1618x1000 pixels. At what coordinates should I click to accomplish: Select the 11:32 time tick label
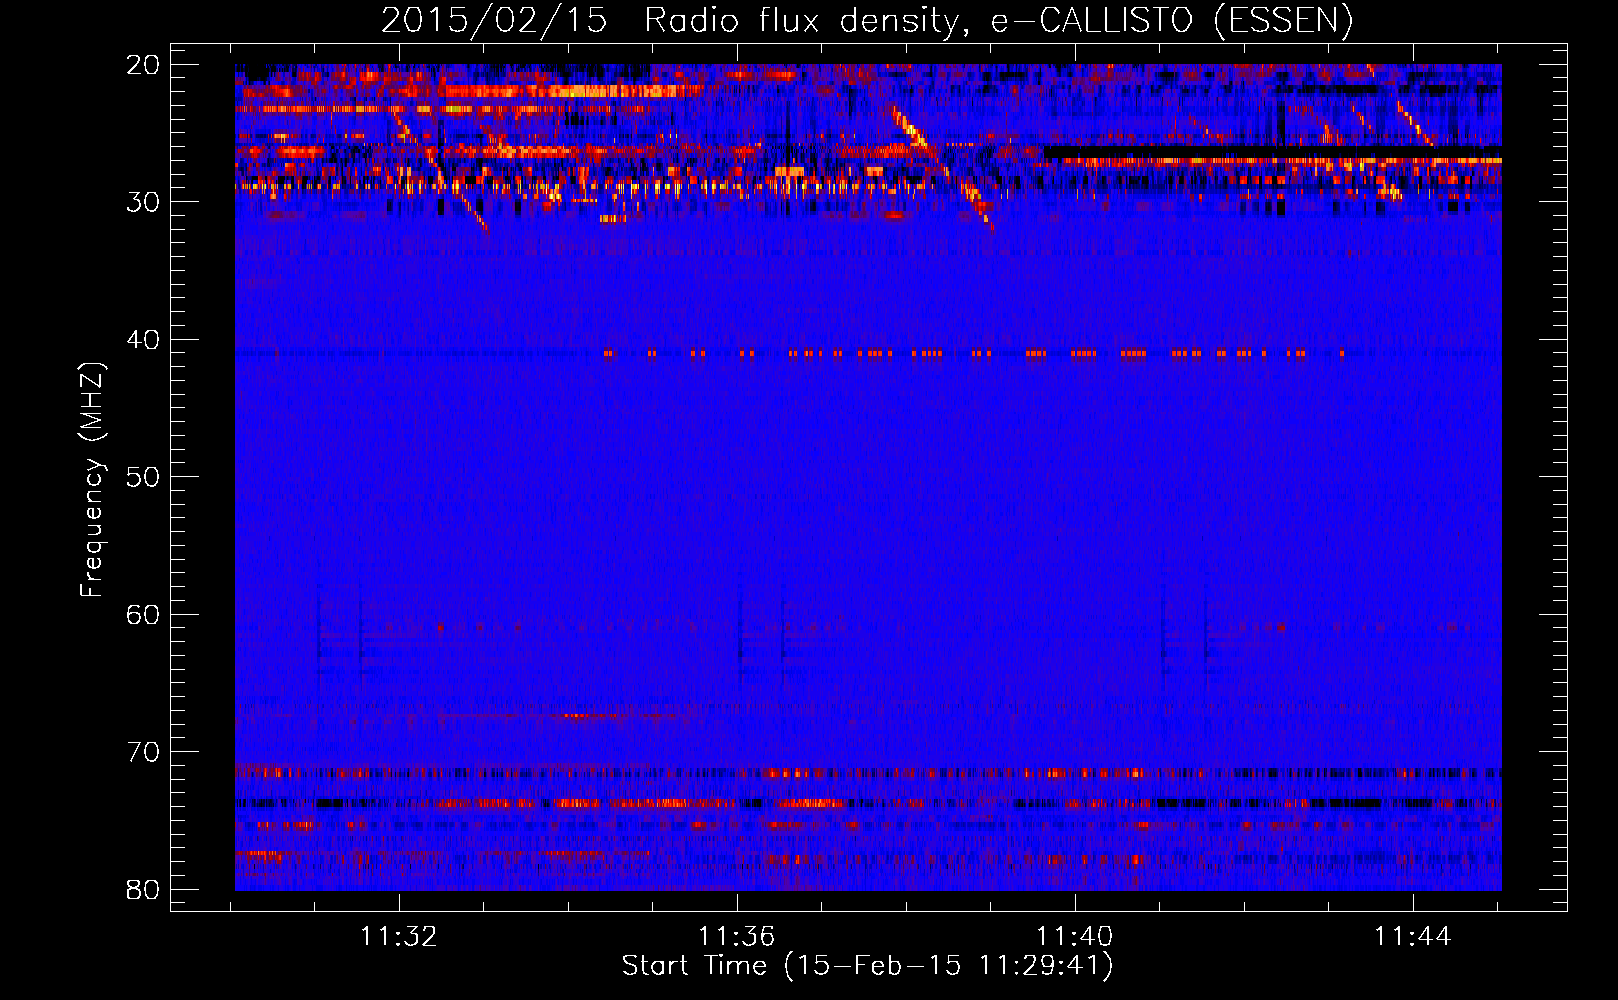coord(399,937)
